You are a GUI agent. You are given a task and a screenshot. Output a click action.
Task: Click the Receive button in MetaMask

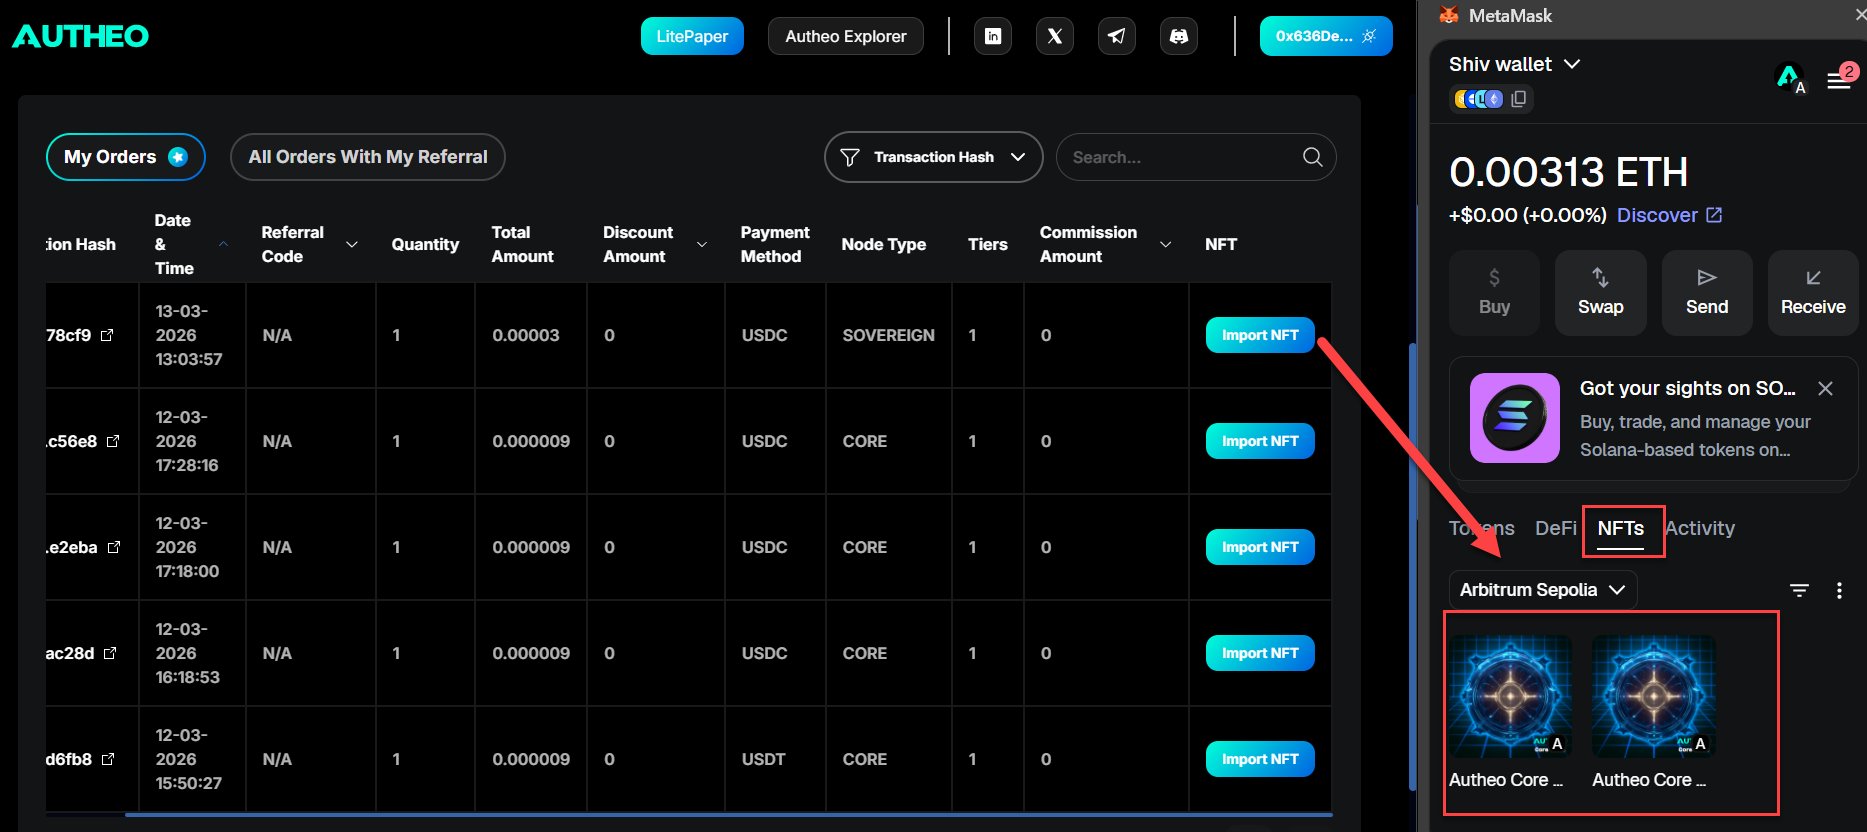[x=1813, y=292]
